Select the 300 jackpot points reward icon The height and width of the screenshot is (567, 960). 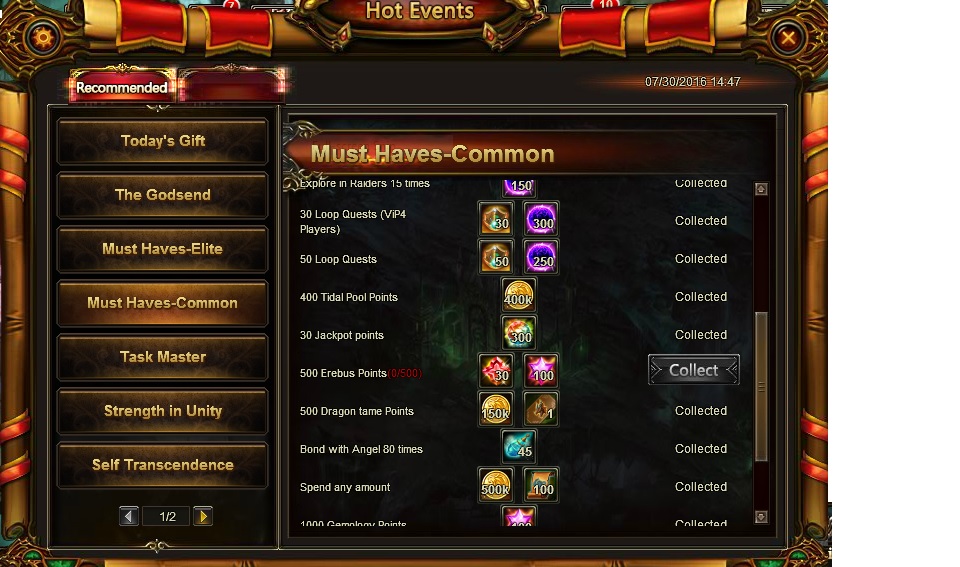(519, 334)
